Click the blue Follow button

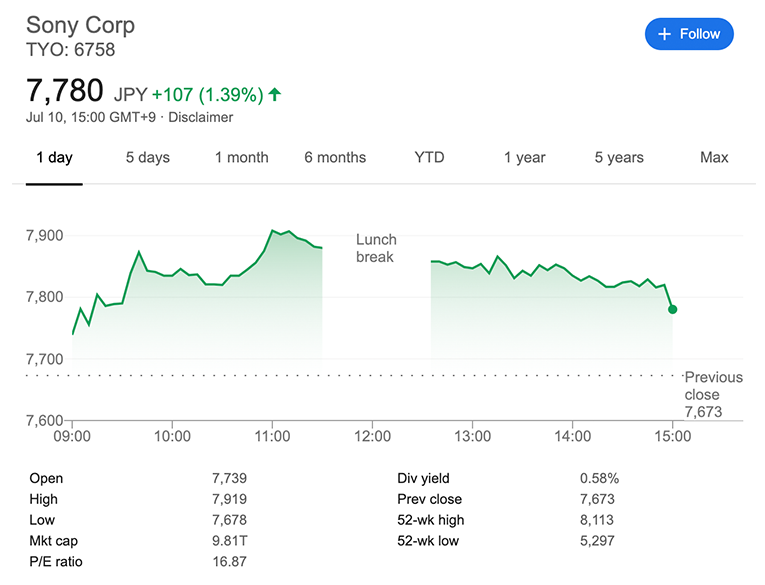(689, 34)
